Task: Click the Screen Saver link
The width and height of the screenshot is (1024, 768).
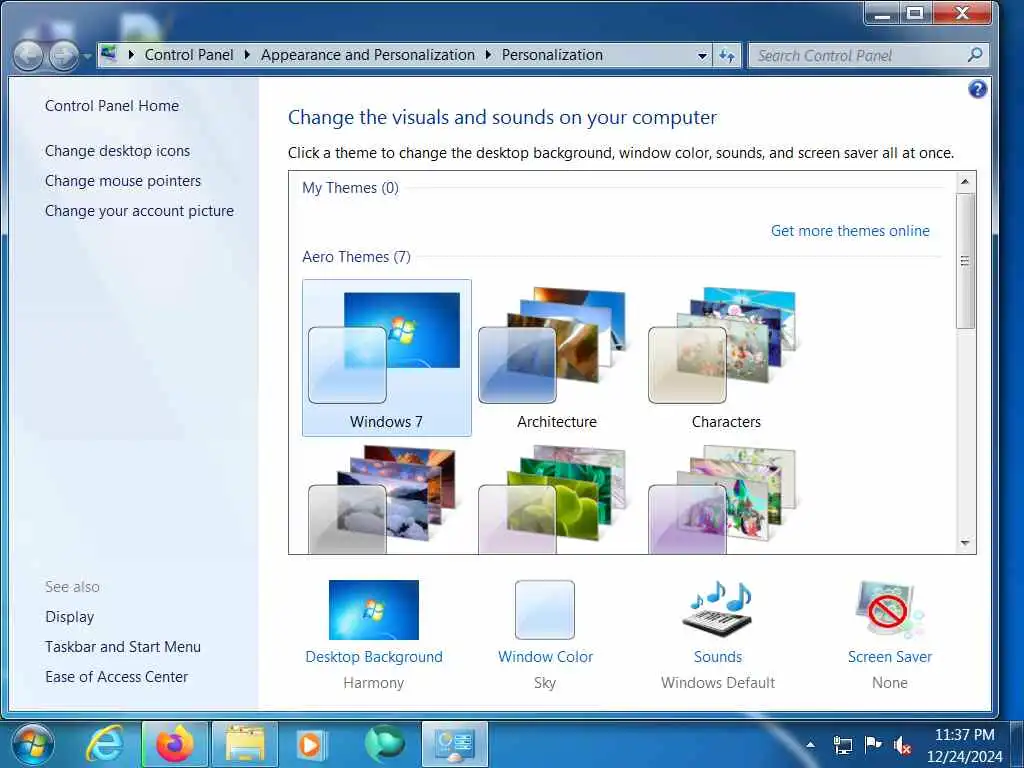Action: (889, 657)
